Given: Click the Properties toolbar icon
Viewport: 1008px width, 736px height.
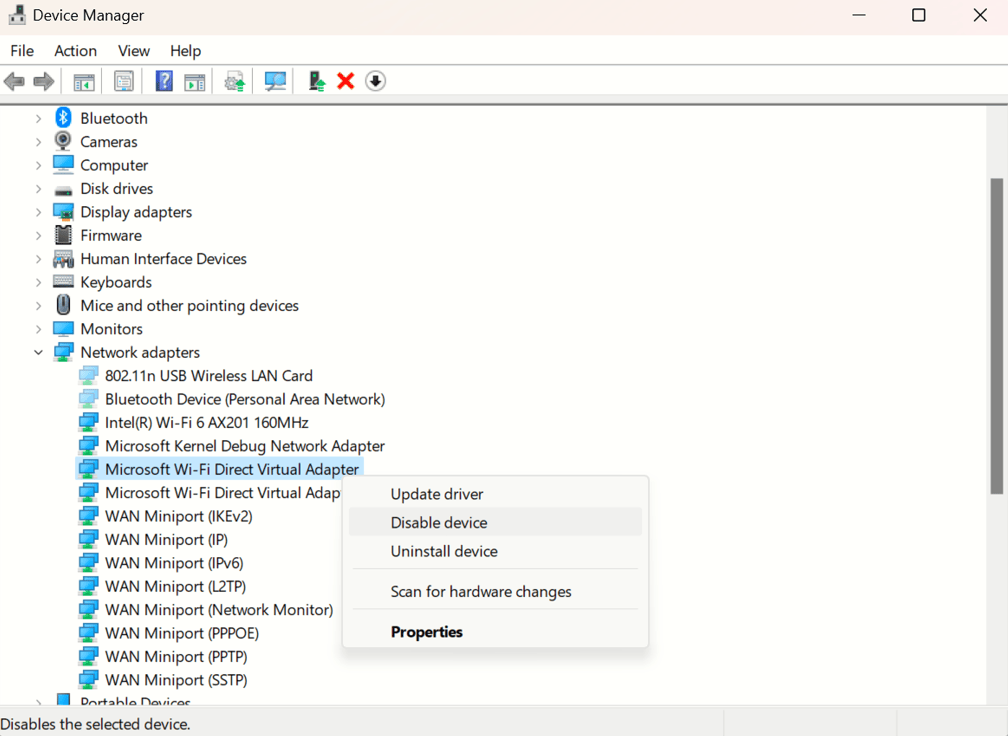Looking at the screenshot, I should tap(123, 81).
